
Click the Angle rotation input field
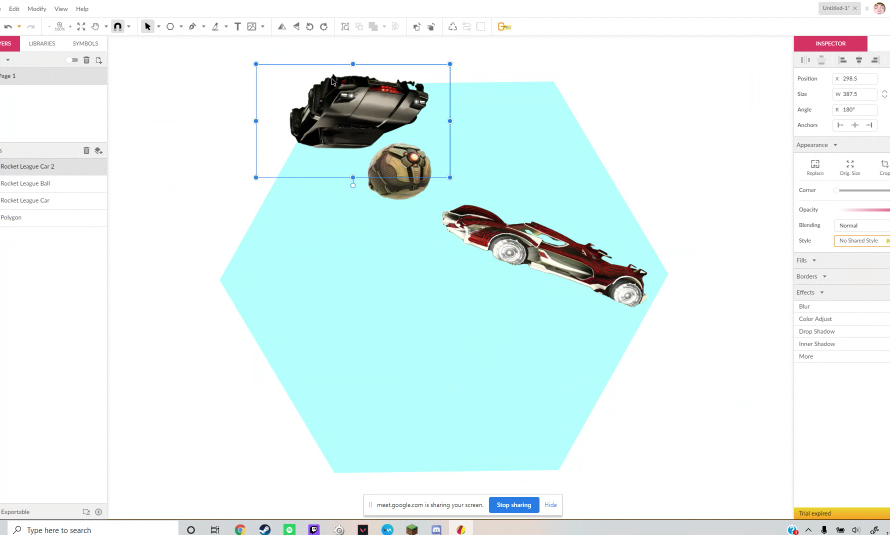point(855,109)
